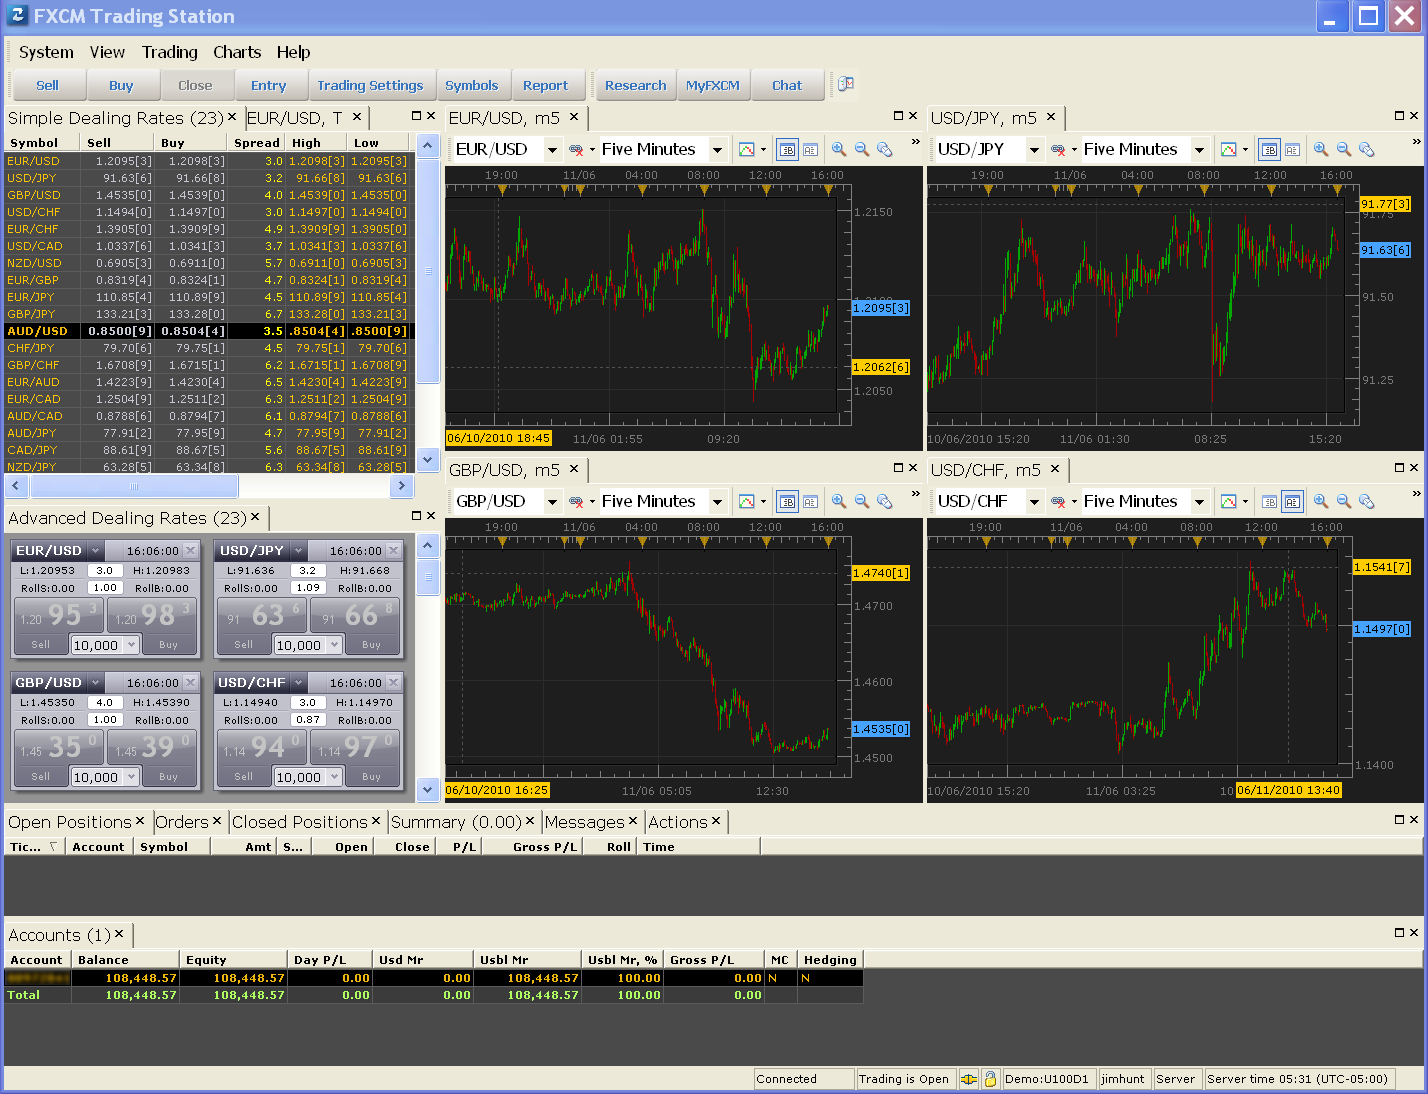Close the USD/JPY tile in Advanced Dealing Rates
Screen dimensions: 1428x1094
[x=393, y=551]
